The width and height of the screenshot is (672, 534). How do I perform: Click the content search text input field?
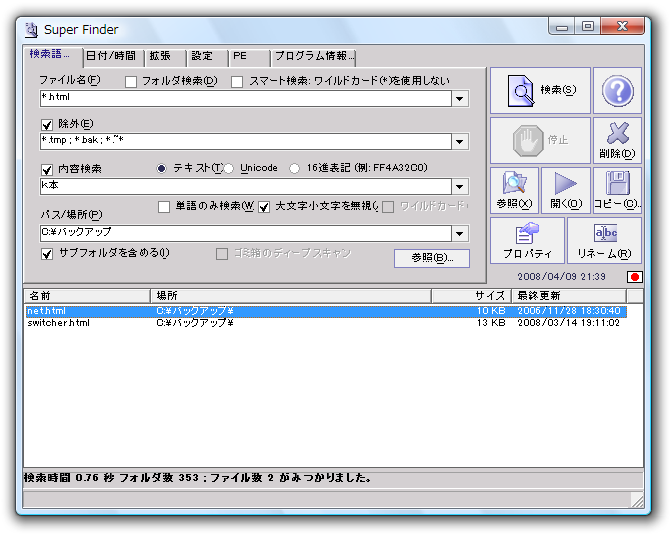246,187
